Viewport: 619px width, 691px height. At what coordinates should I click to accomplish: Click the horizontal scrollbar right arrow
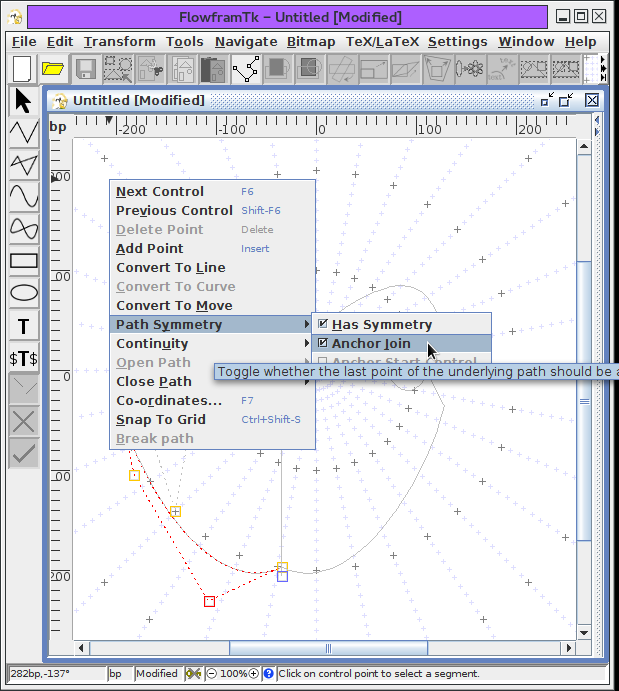click(x=569, y=648)
